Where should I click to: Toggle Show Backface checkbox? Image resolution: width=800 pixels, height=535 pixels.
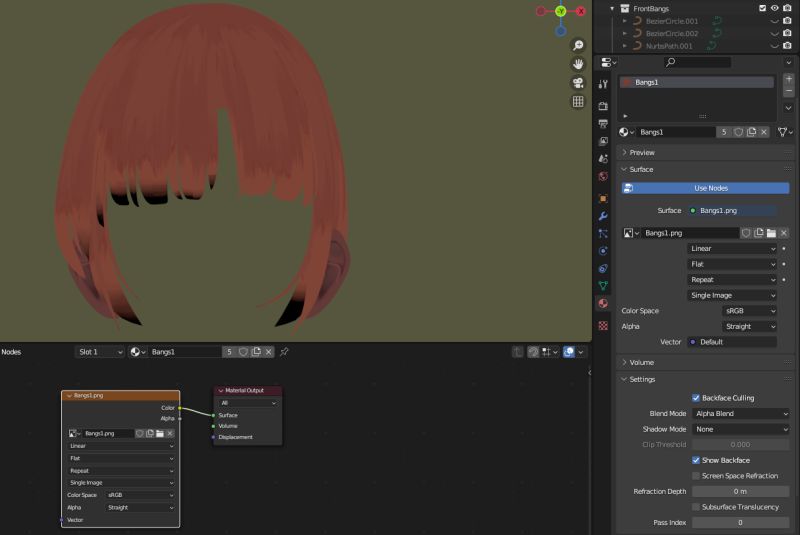click(x=695, y=460)
